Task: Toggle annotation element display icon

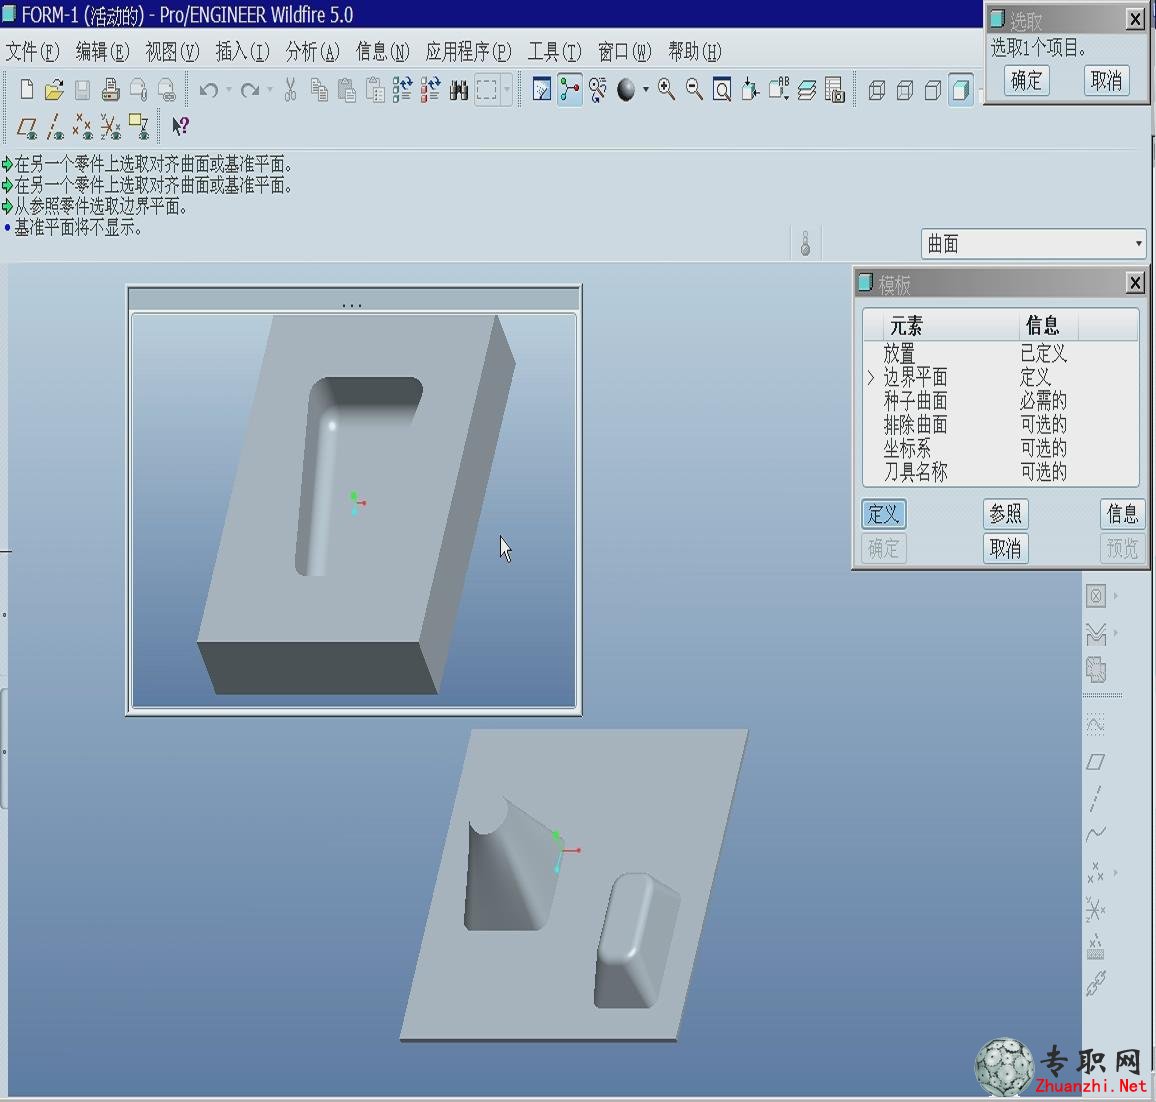Action: coord(139,128)
